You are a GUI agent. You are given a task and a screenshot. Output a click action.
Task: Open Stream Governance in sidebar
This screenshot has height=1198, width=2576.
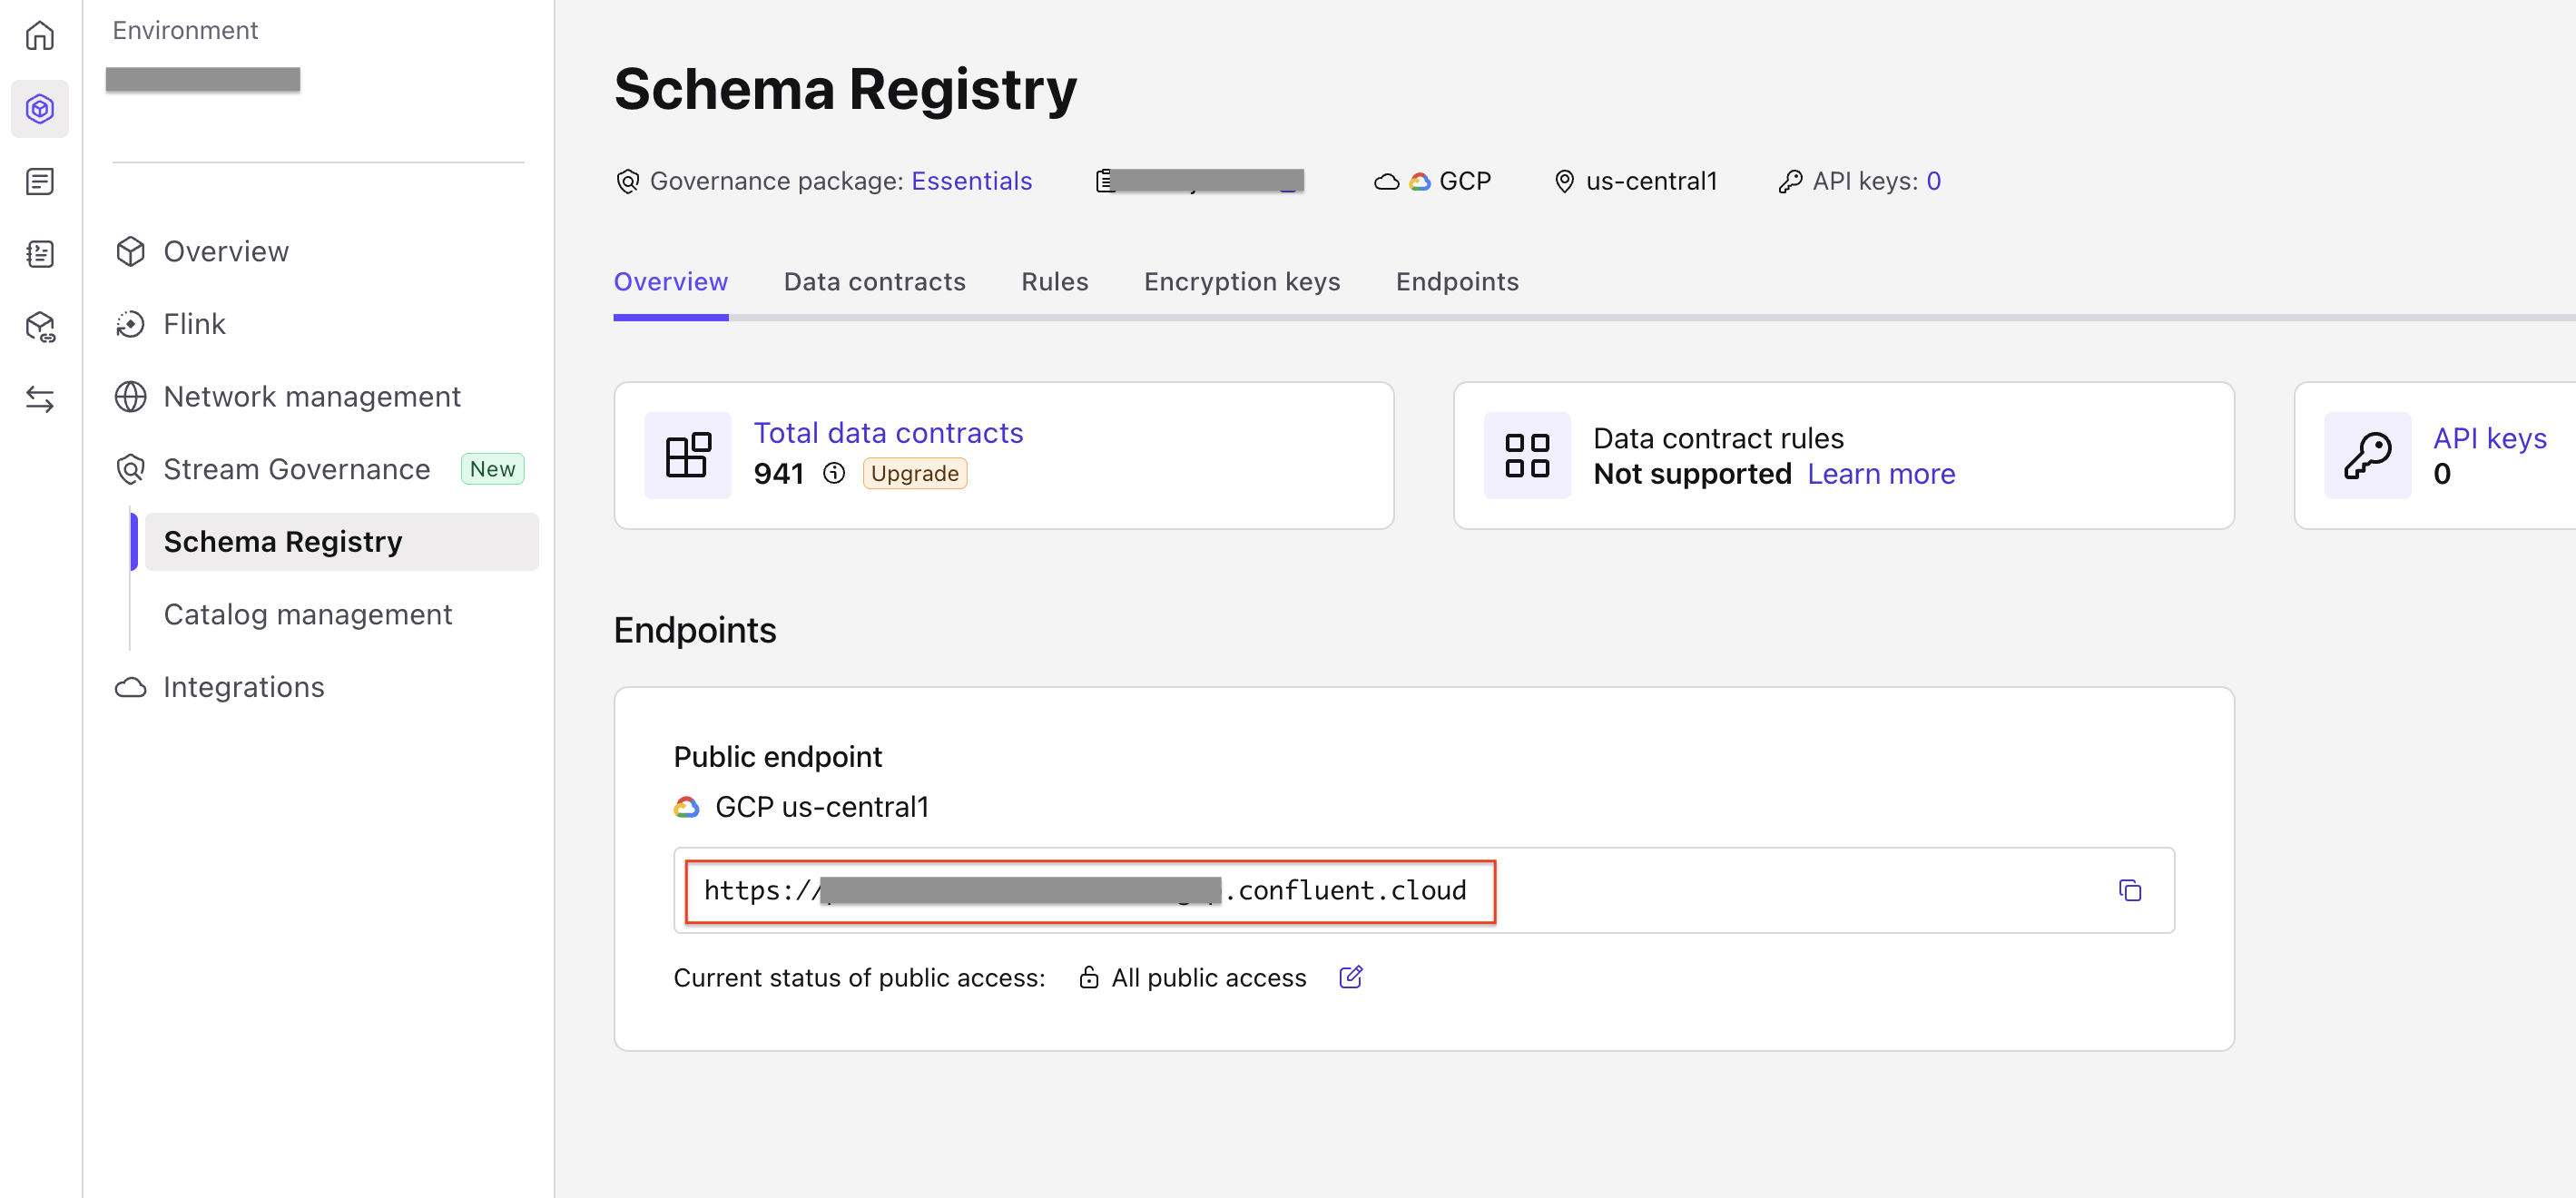click(297, 470)
